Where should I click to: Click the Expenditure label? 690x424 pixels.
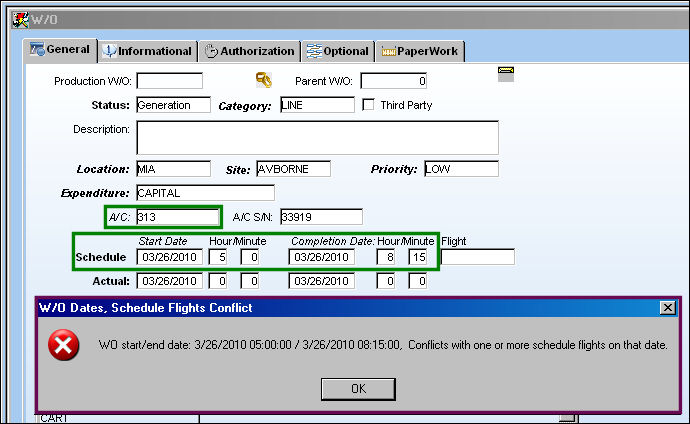pyautogui.click(x=95, y=193)
